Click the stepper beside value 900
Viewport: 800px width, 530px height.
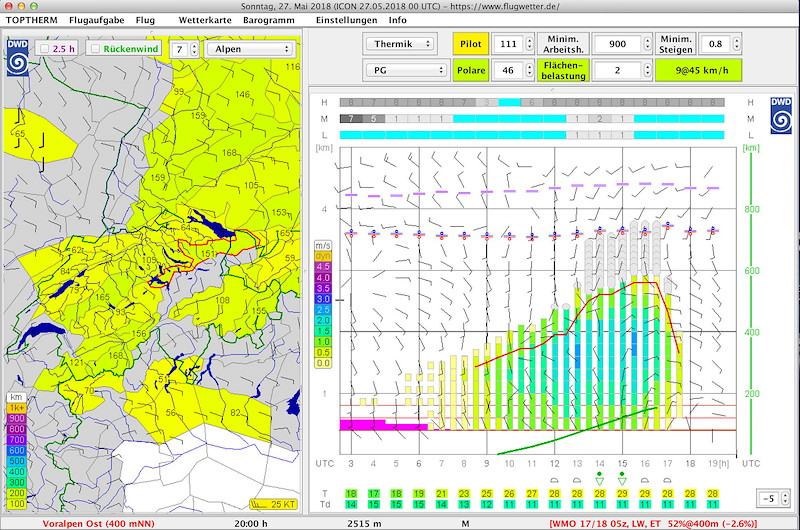pyautogui.click(x=647, y=44)
